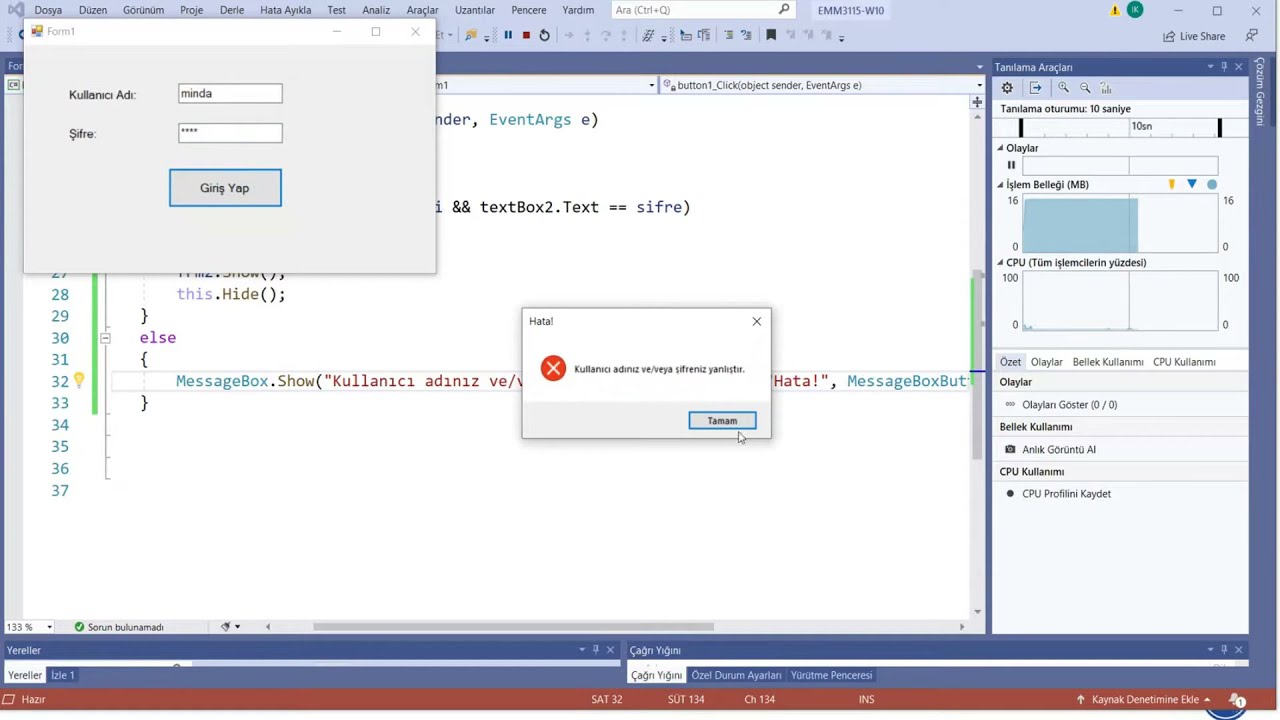Collapse the Olaylar section triangle
1280x720 pixels.
pos(1000,148)
